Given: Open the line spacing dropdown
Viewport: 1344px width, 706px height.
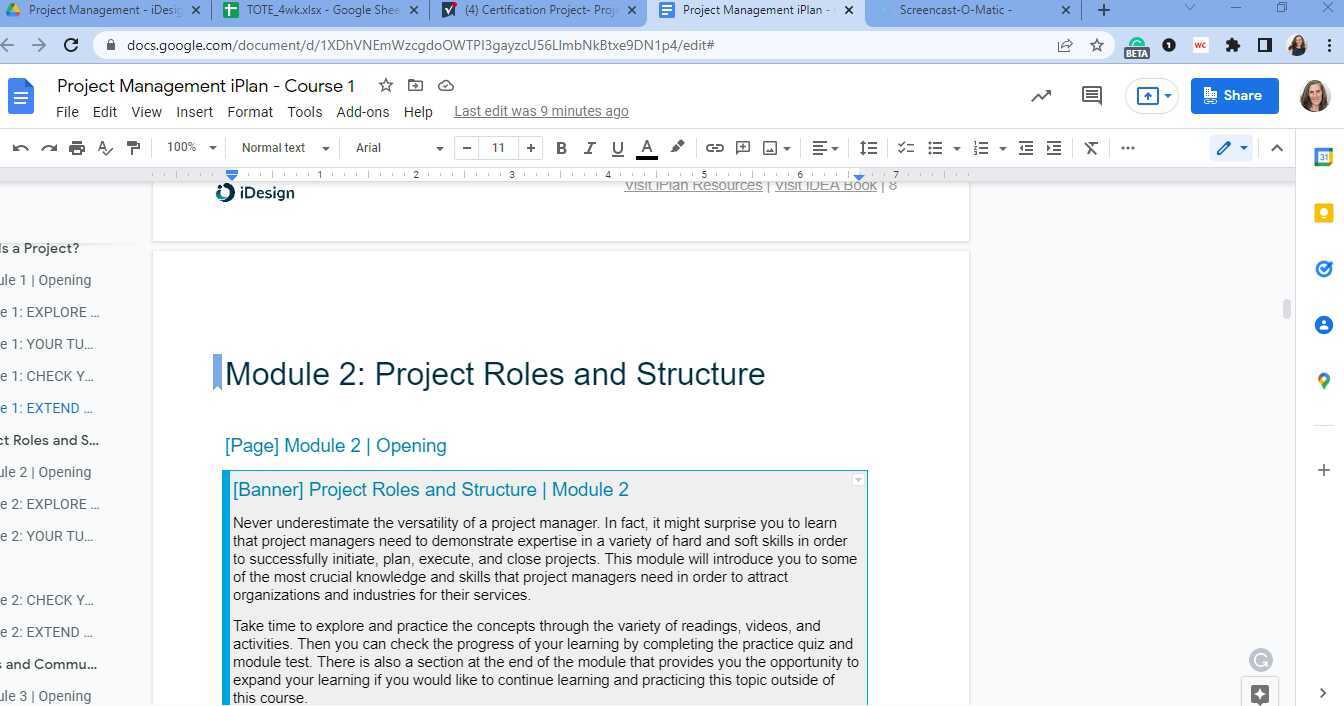Looking at the screenshot, I should point(868,147).
